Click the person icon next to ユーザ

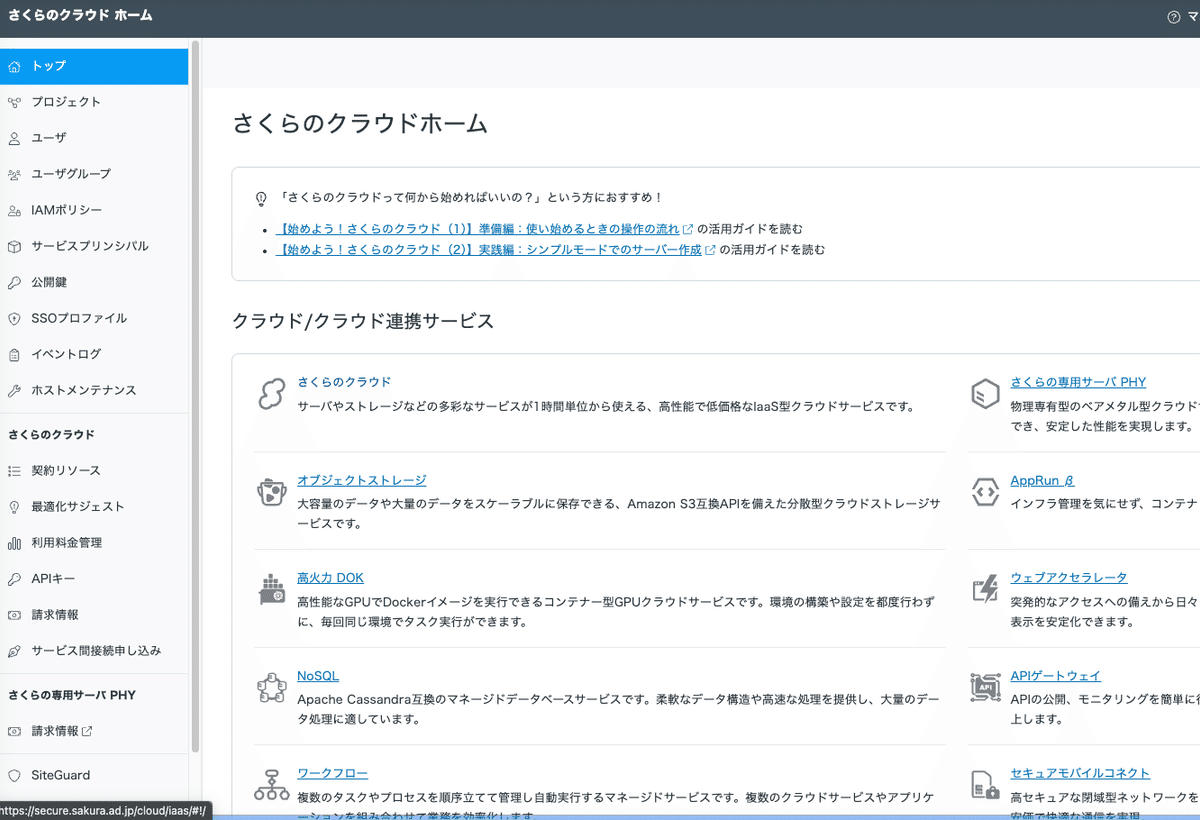coord(14,138)
